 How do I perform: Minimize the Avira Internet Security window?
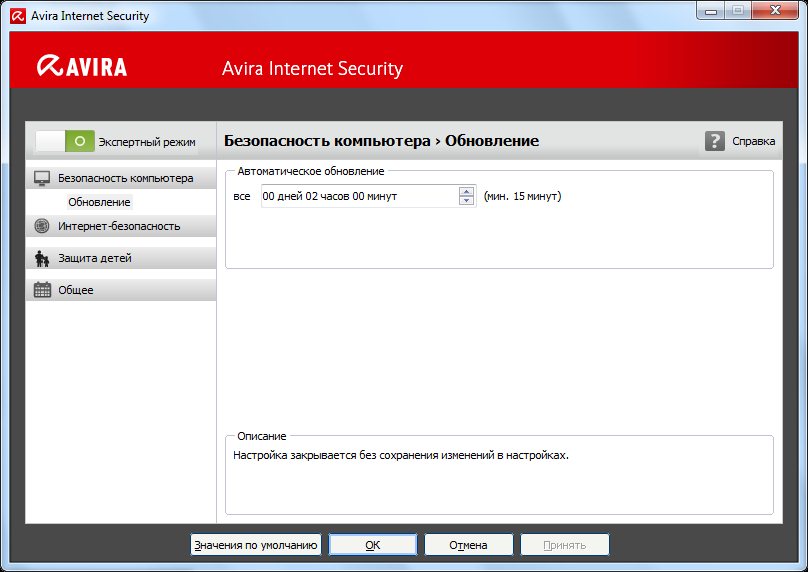(x=713, y=12)
